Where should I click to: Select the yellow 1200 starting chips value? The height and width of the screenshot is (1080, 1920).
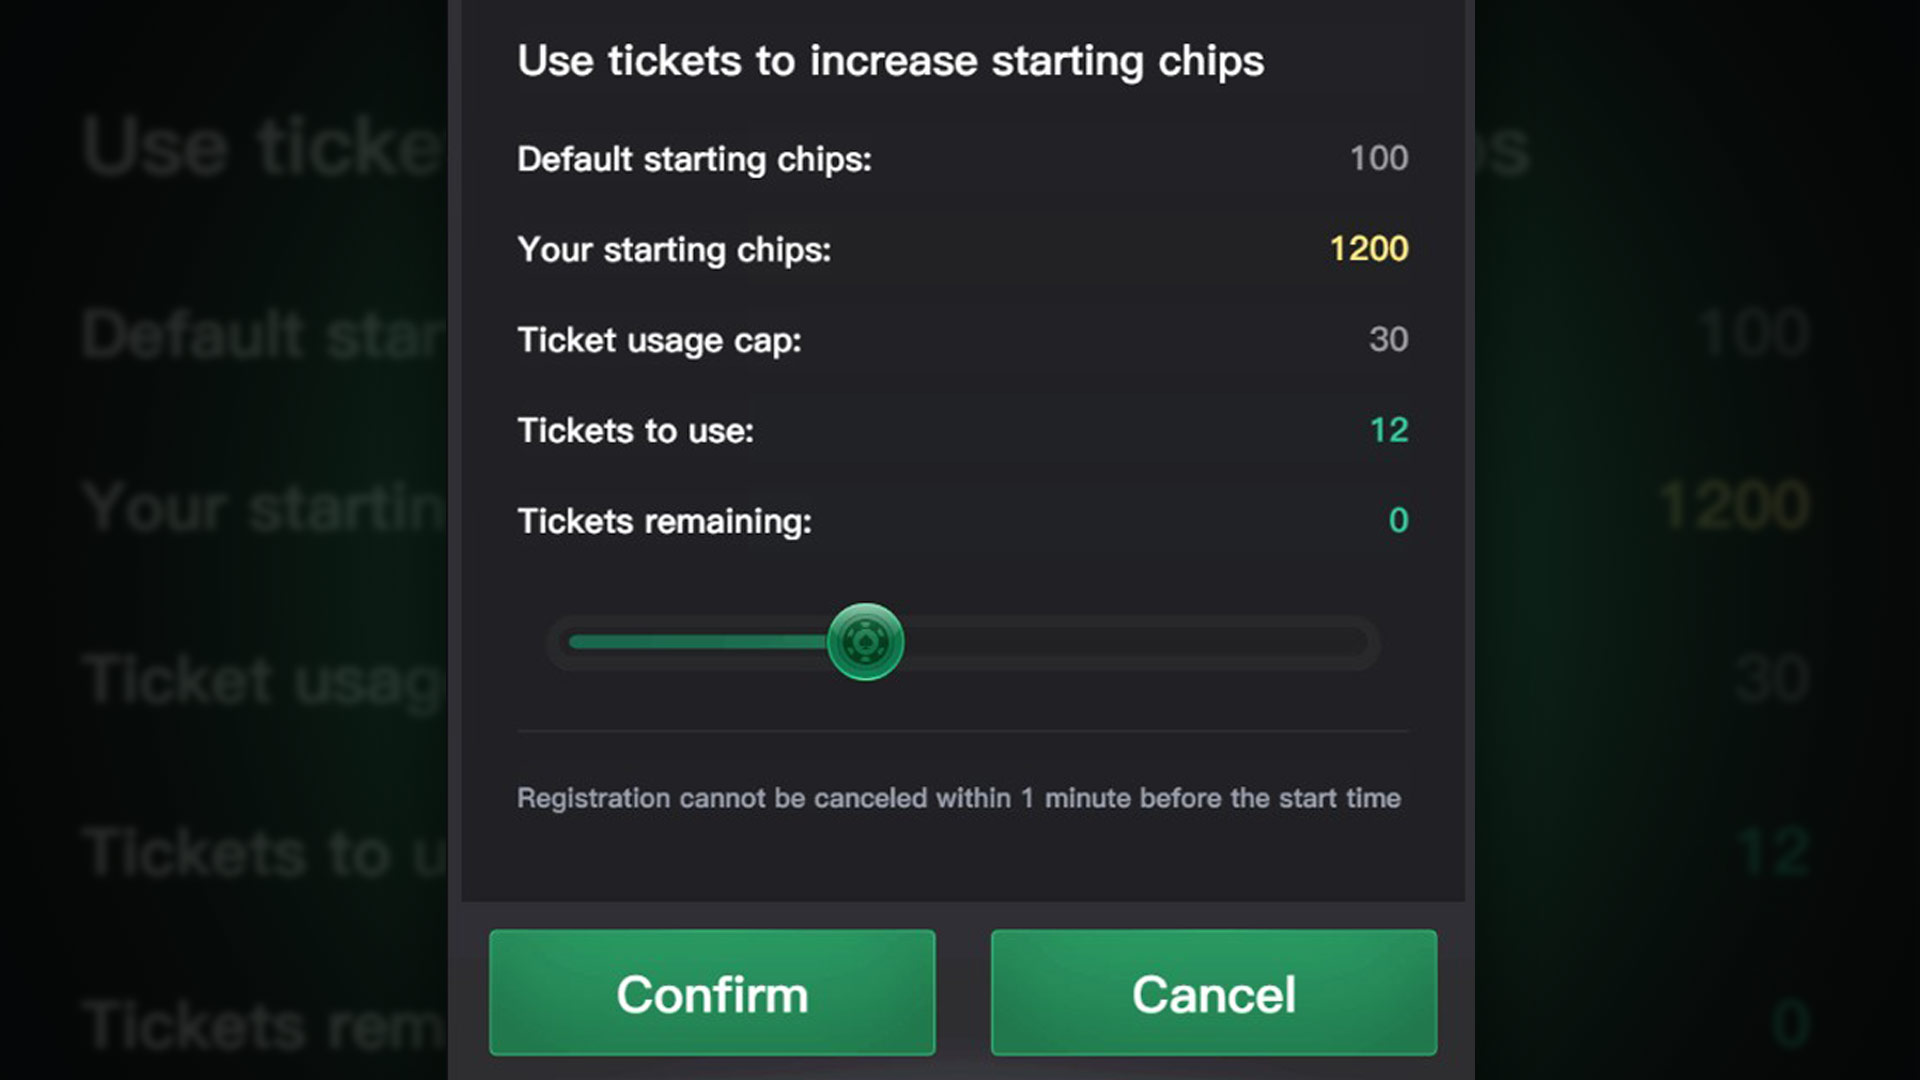pos(1370,249)
